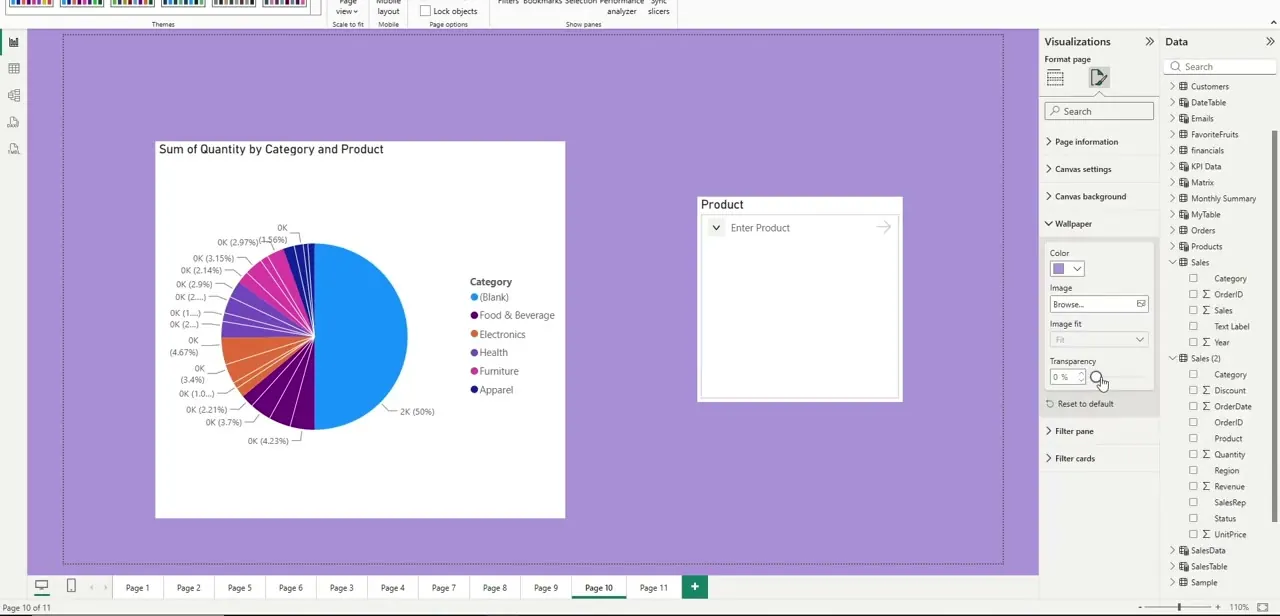The image size is (1280, 616).
Task: Click the zoom in plus icon
Action: click(1217, 608)
